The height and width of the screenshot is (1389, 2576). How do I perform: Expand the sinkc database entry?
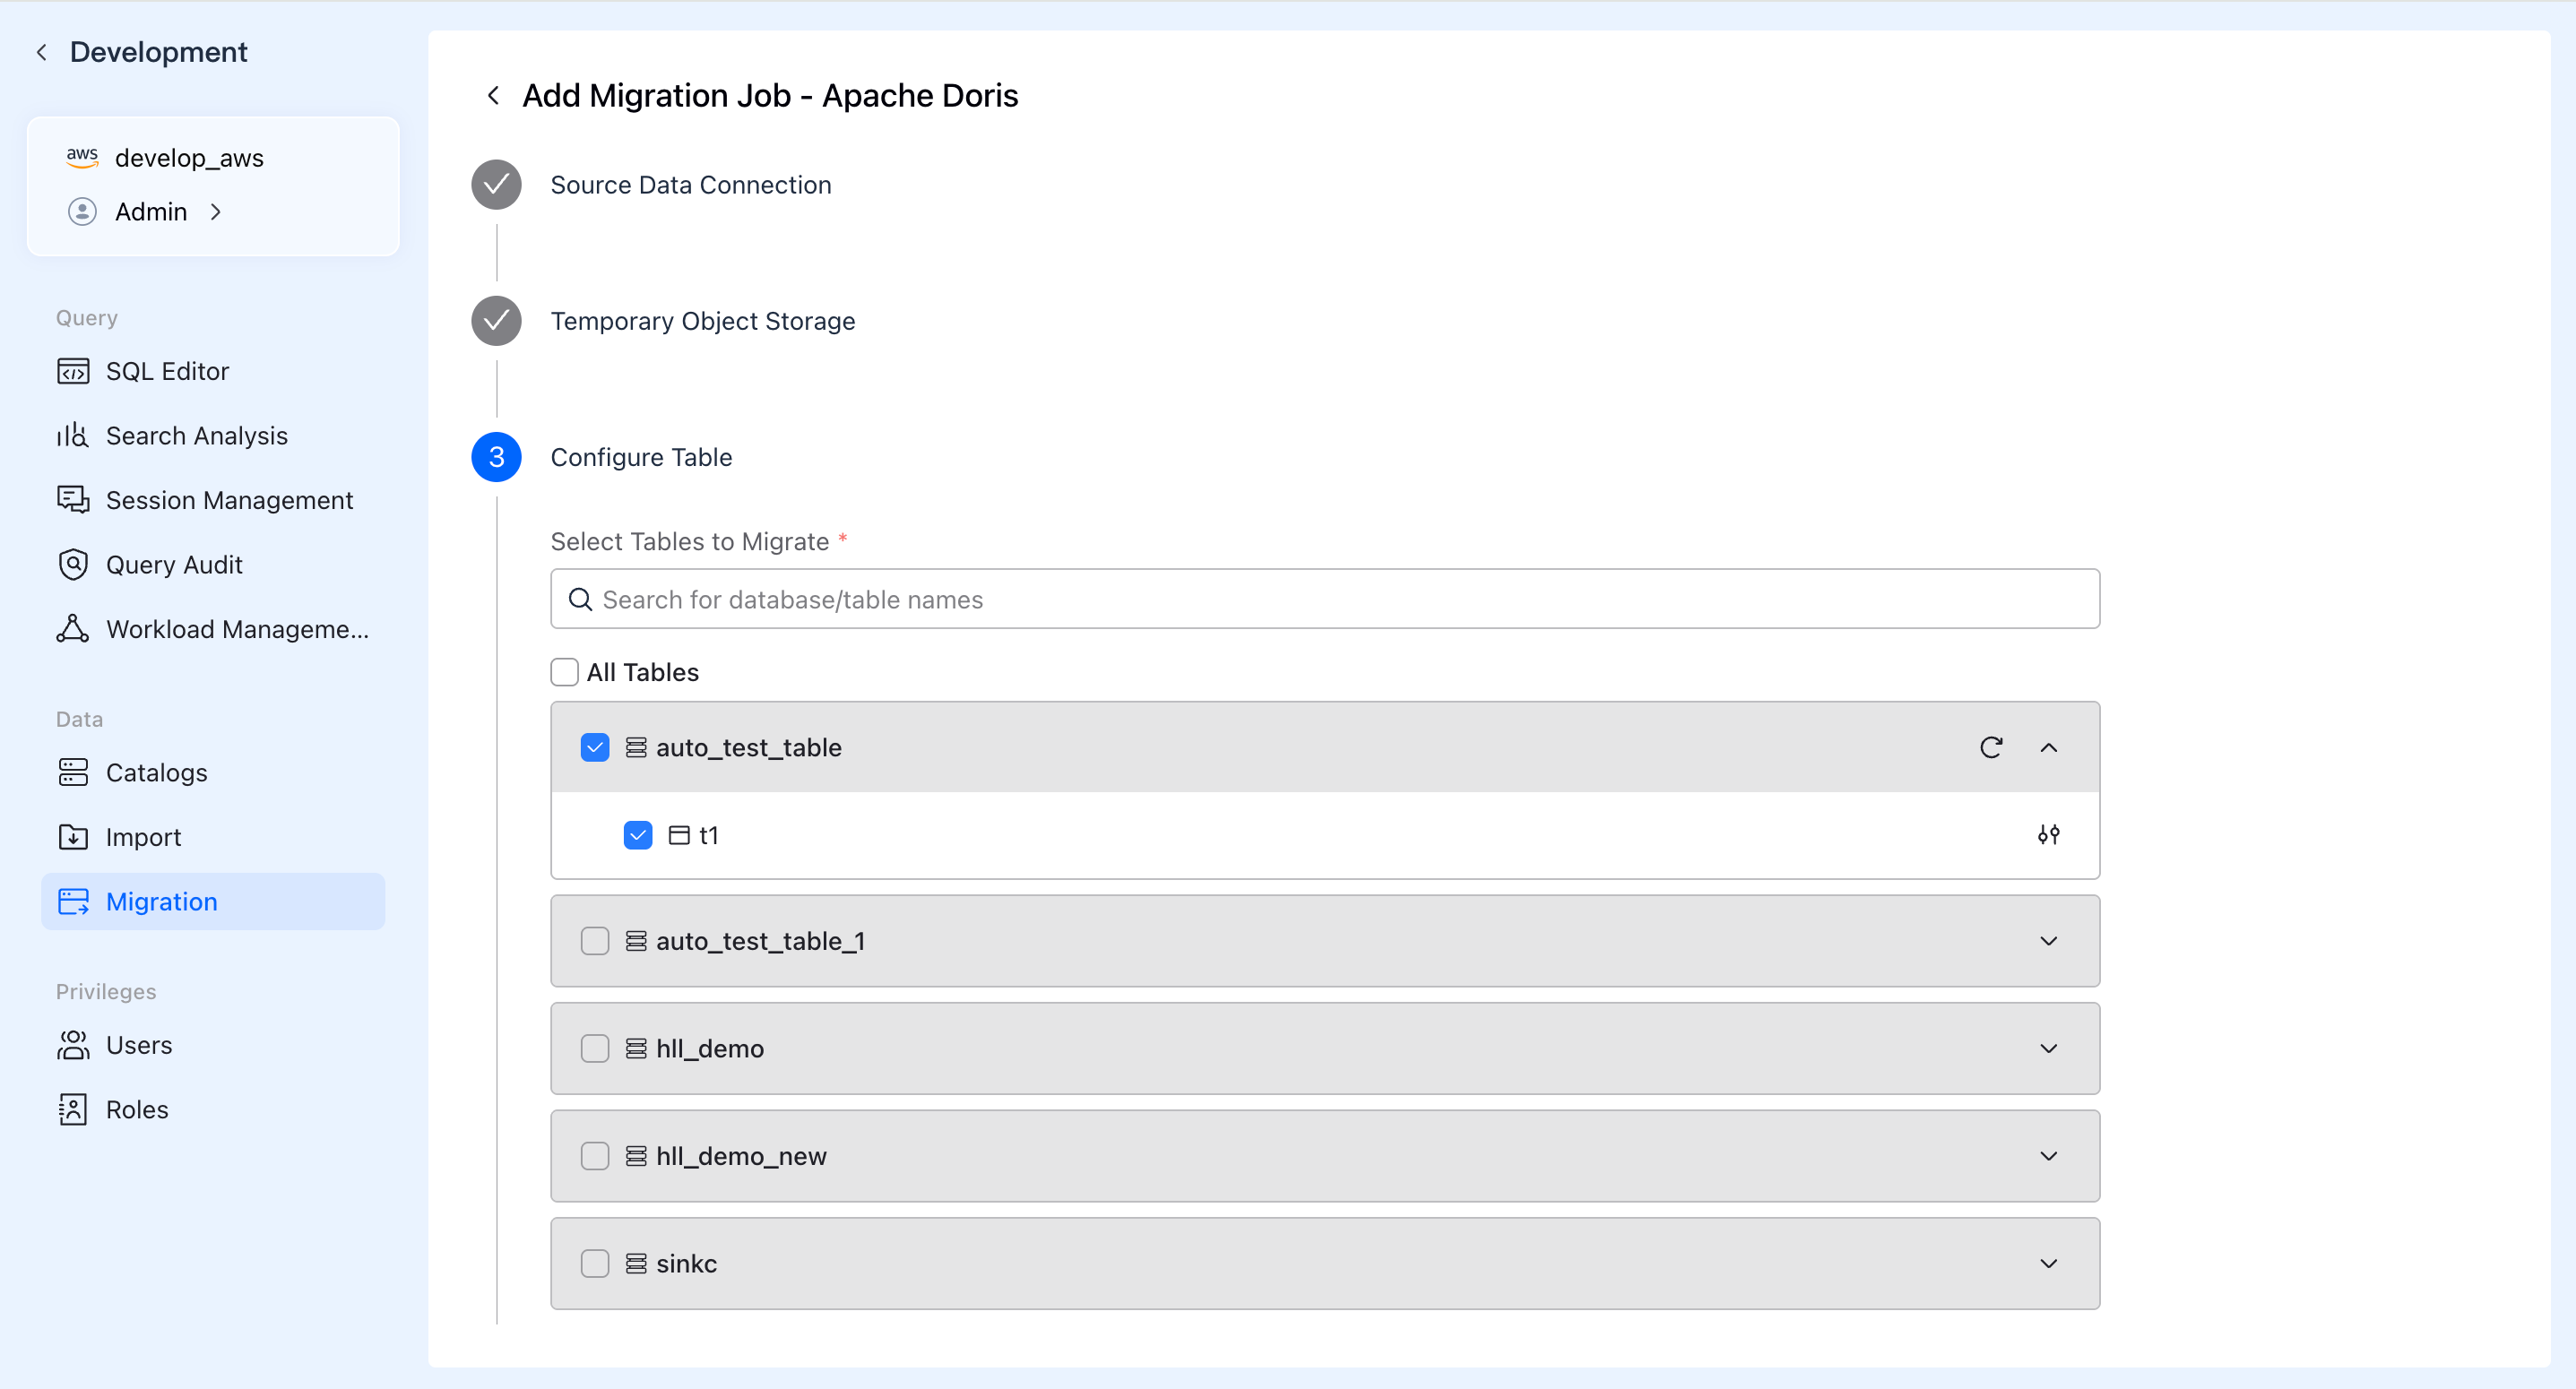pyautogui.click(x=2048, y=1263)
